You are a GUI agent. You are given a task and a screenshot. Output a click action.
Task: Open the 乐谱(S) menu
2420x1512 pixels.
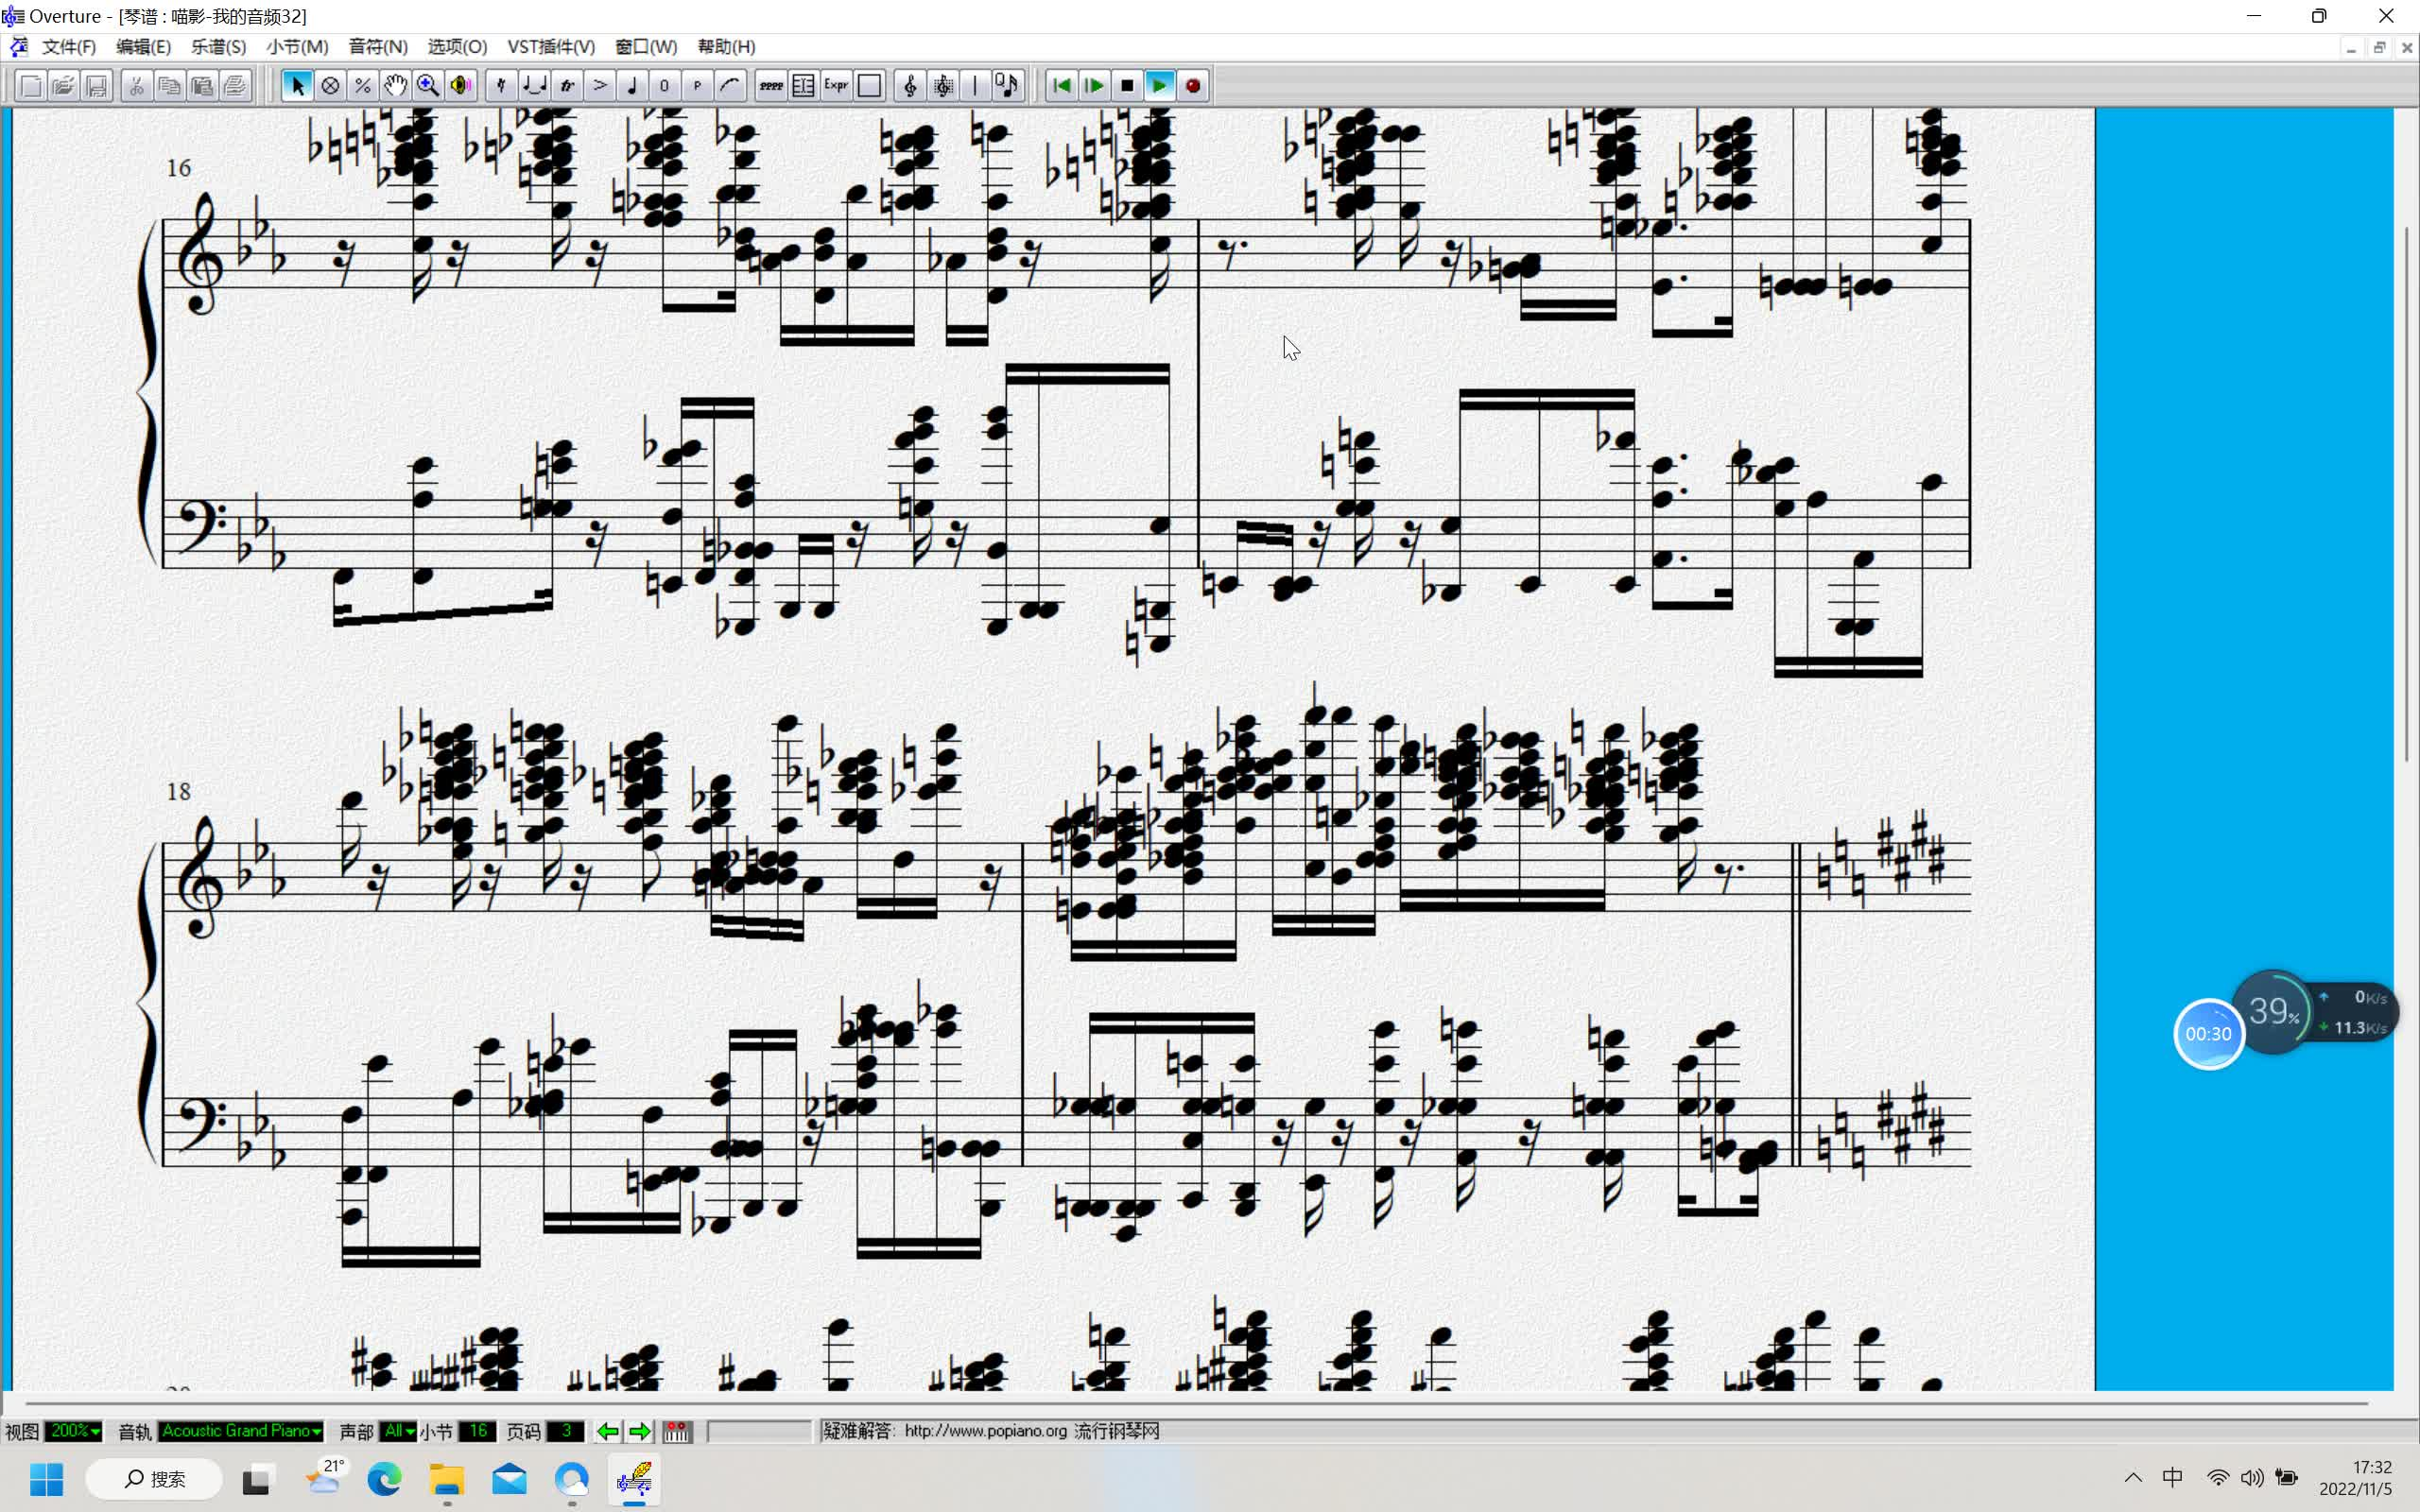[218, 47]
